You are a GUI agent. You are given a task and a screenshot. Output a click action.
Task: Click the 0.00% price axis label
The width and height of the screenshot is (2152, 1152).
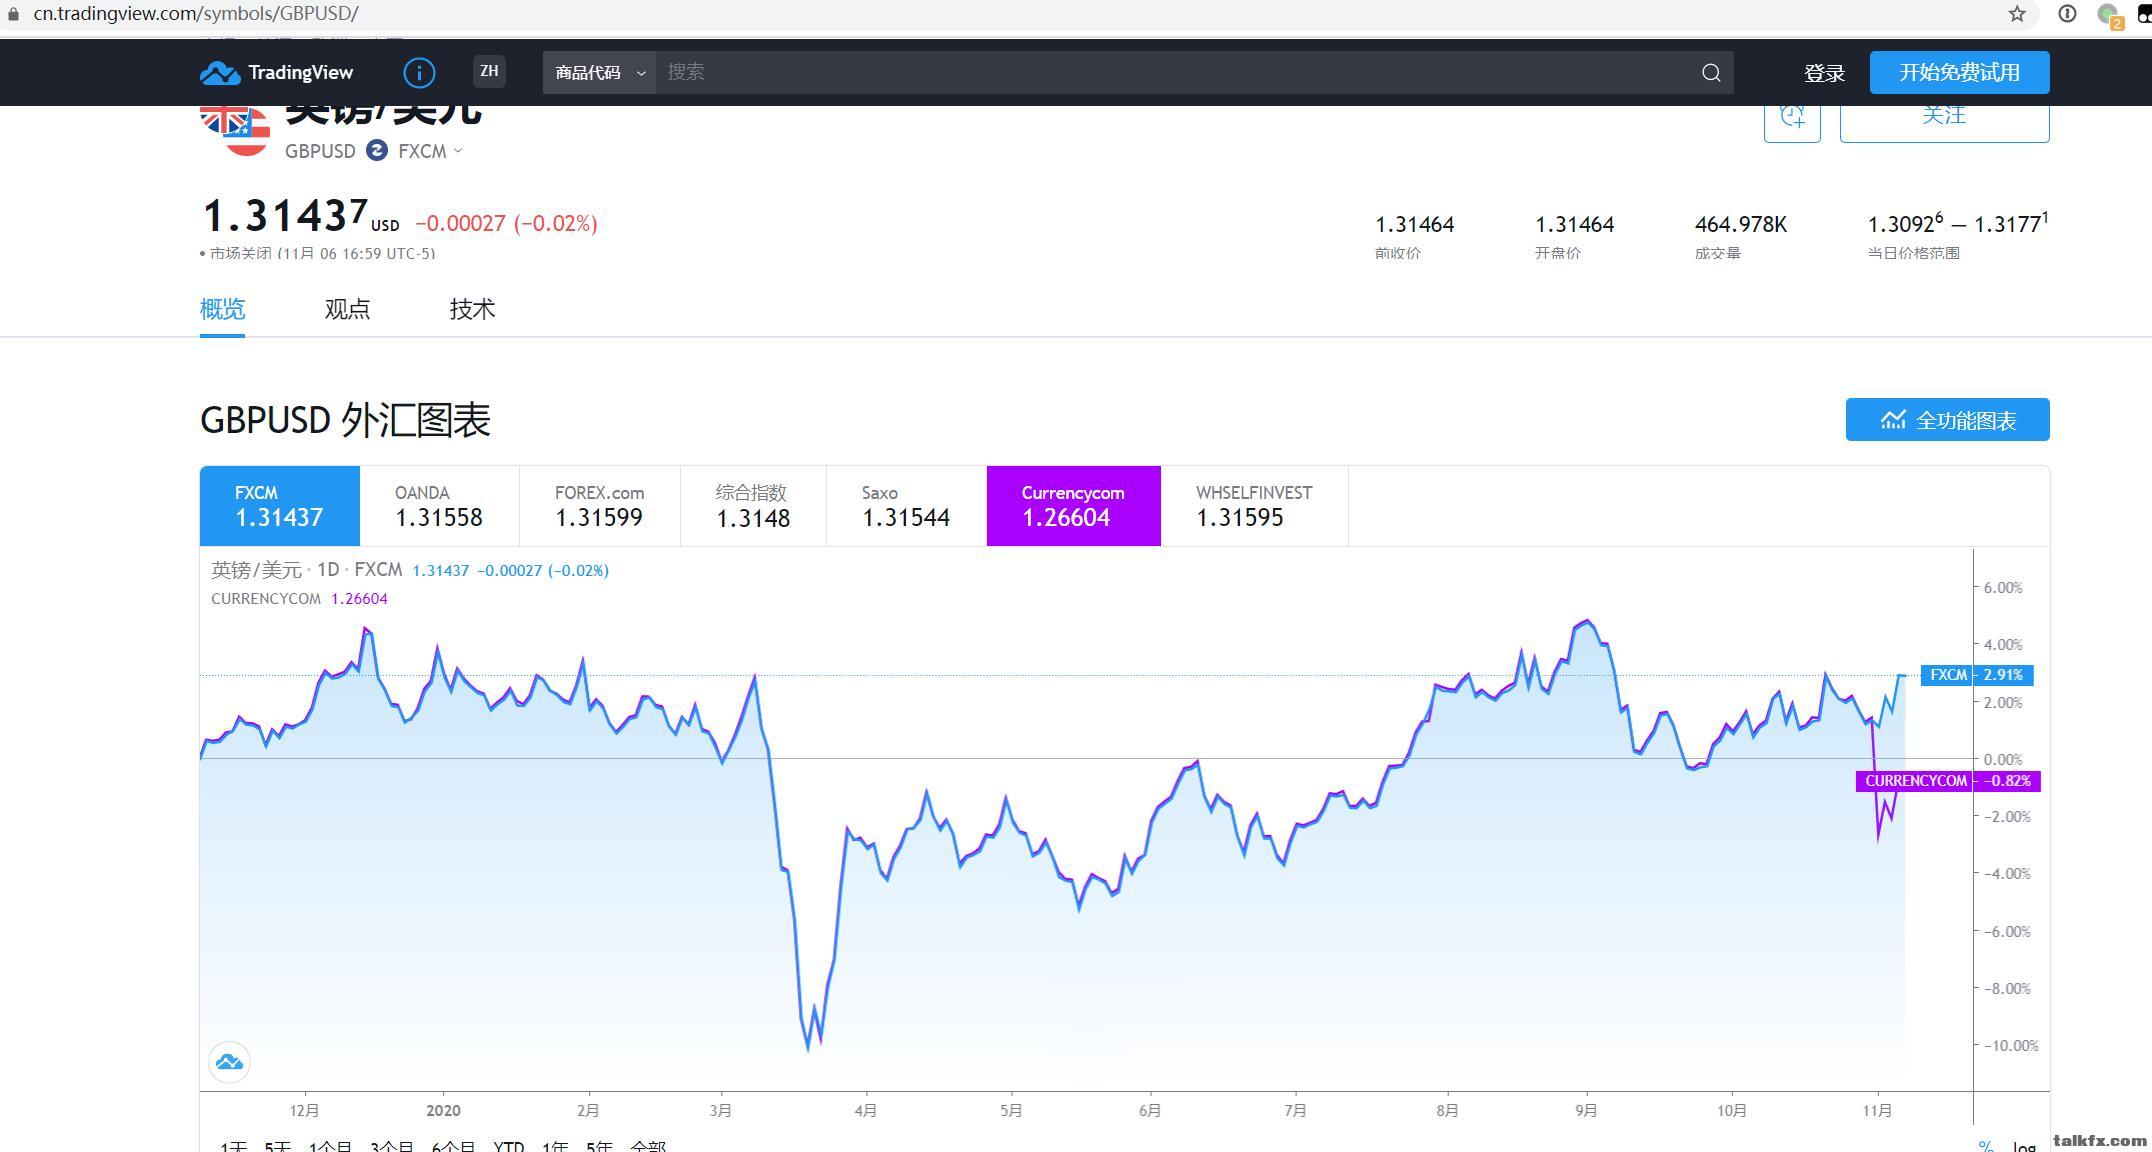(x=2003, y=760)
